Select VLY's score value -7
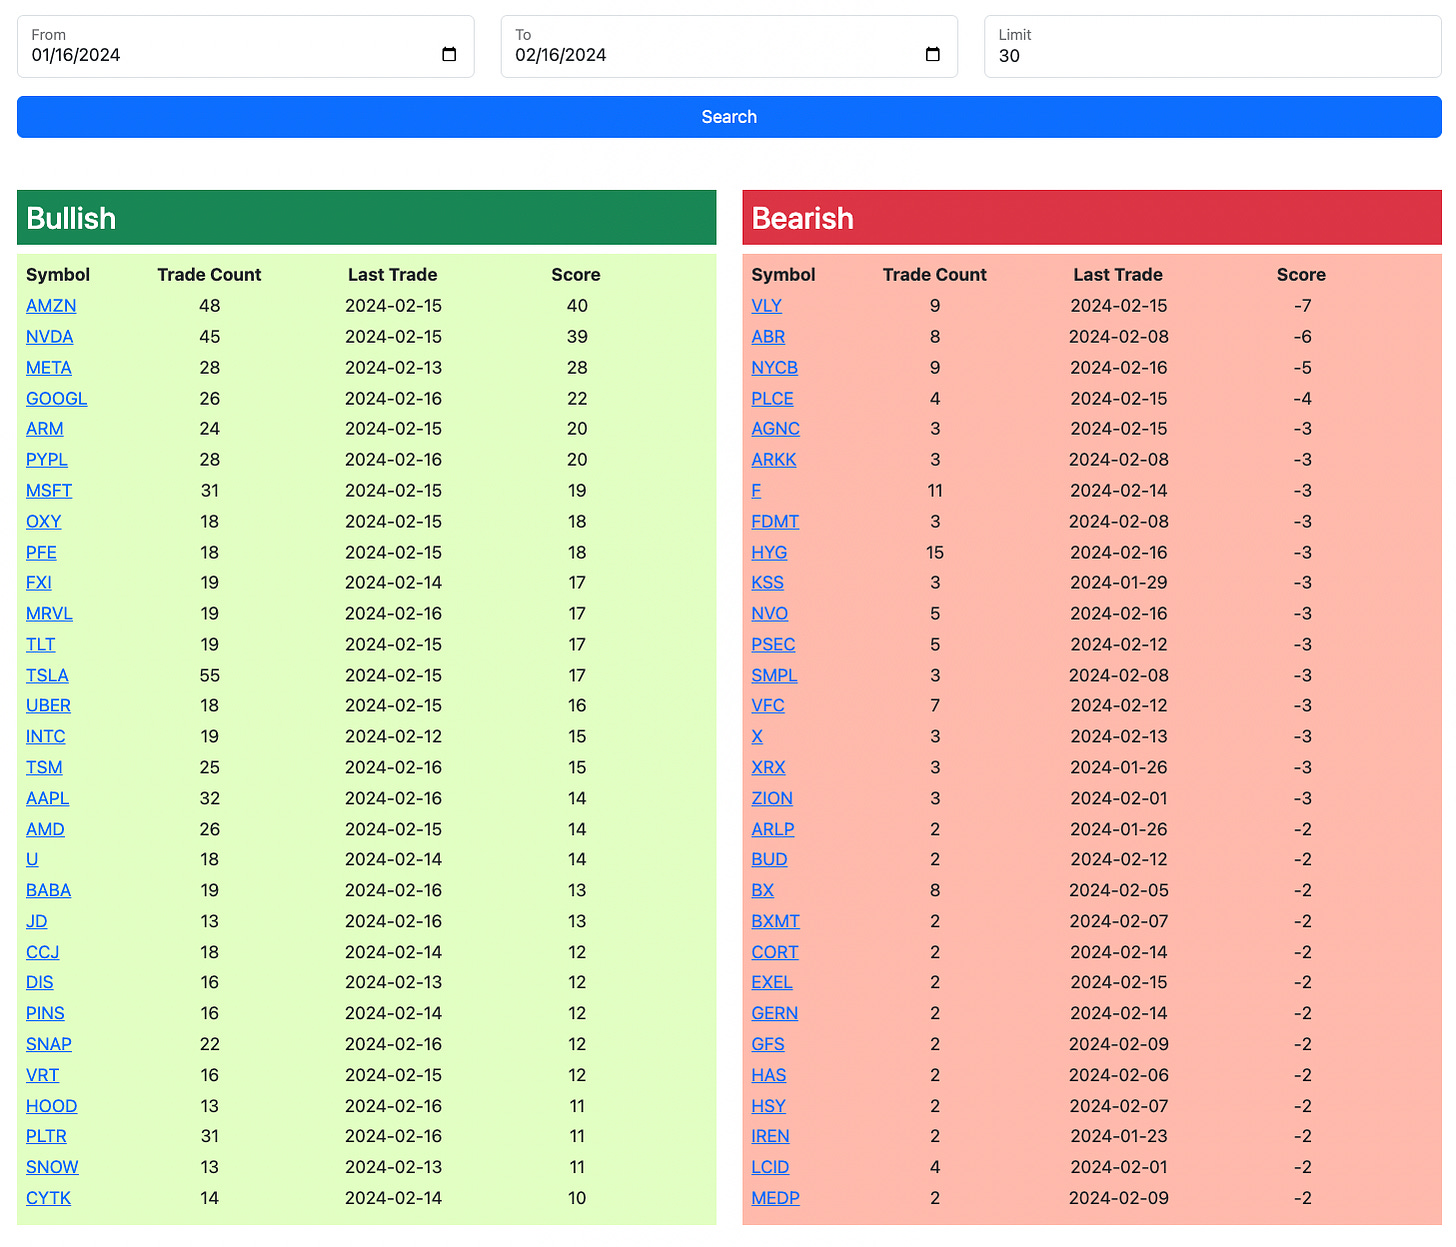 [1302, 306]
